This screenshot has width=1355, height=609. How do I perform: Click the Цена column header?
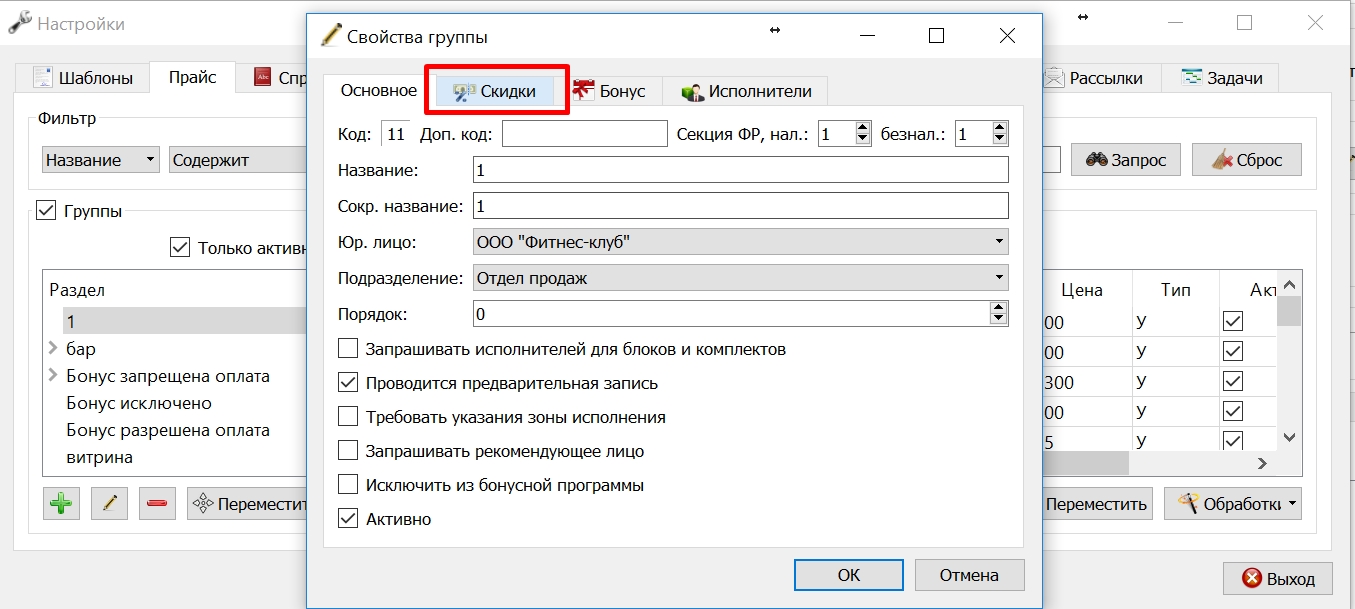[1082, 290]
